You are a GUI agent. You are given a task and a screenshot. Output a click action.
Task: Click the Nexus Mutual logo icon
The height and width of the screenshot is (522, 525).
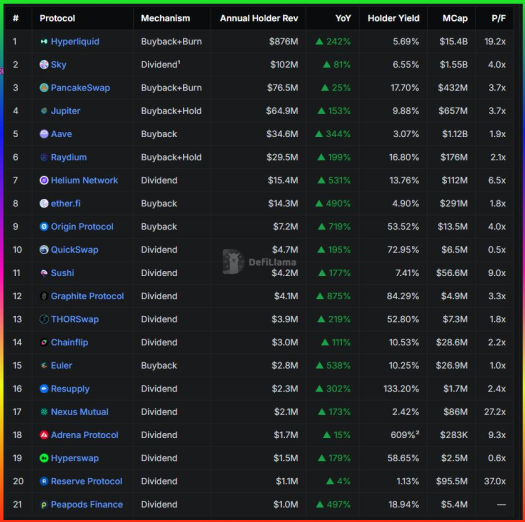tap(44, 412)
